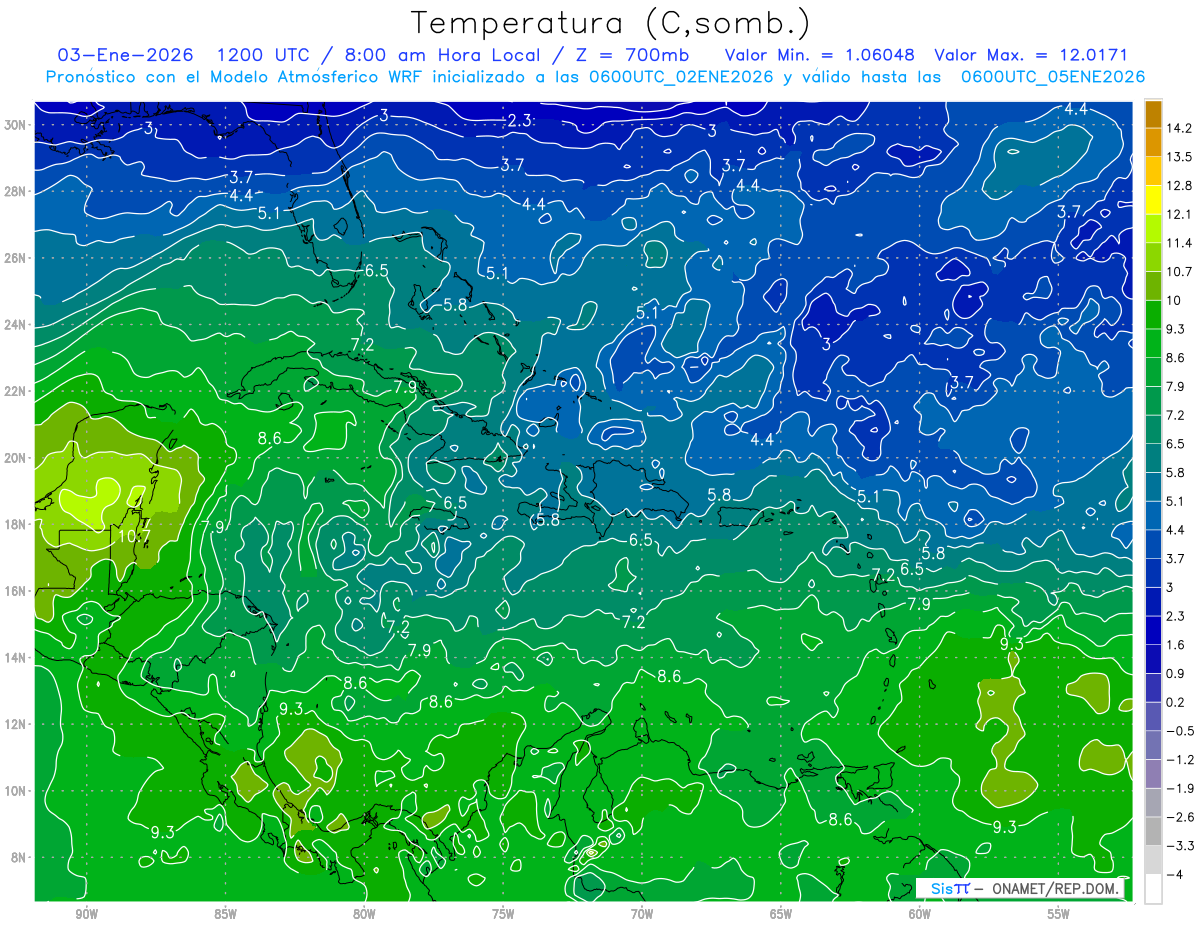
Task: Click the purple color bar swatch between -1.9 and -1.2
Action: [1153, 774]
